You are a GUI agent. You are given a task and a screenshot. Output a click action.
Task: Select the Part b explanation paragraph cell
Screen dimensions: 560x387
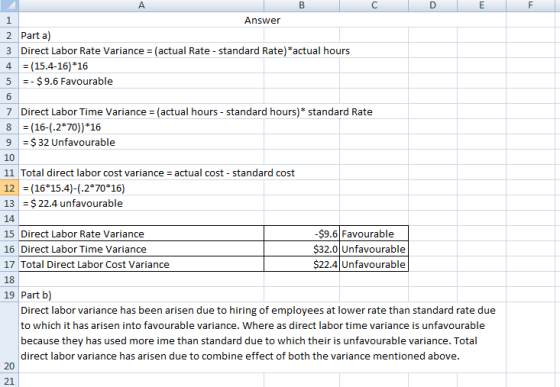tap(262, 337)
